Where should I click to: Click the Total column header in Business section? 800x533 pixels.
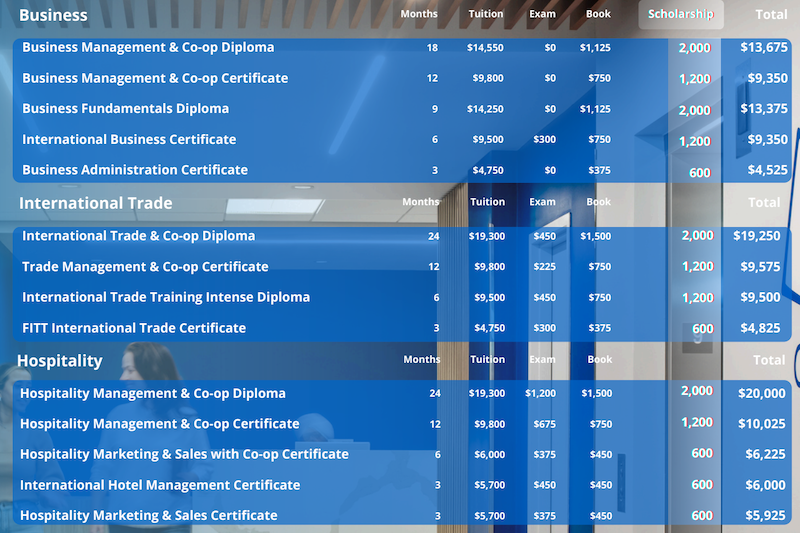coord(771,14)
